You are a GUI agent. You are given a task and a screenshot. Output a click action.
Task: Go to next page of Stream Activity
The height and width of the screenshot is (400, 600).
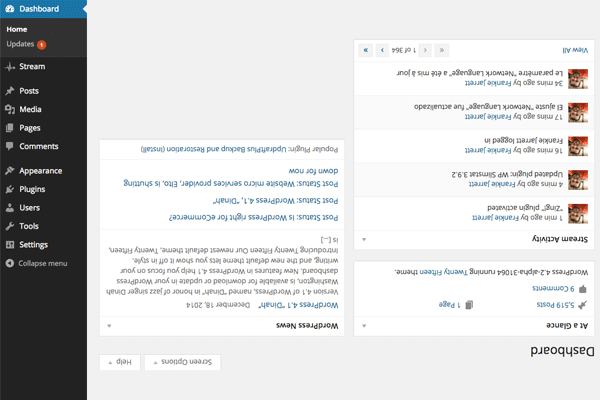click(382, 50)
